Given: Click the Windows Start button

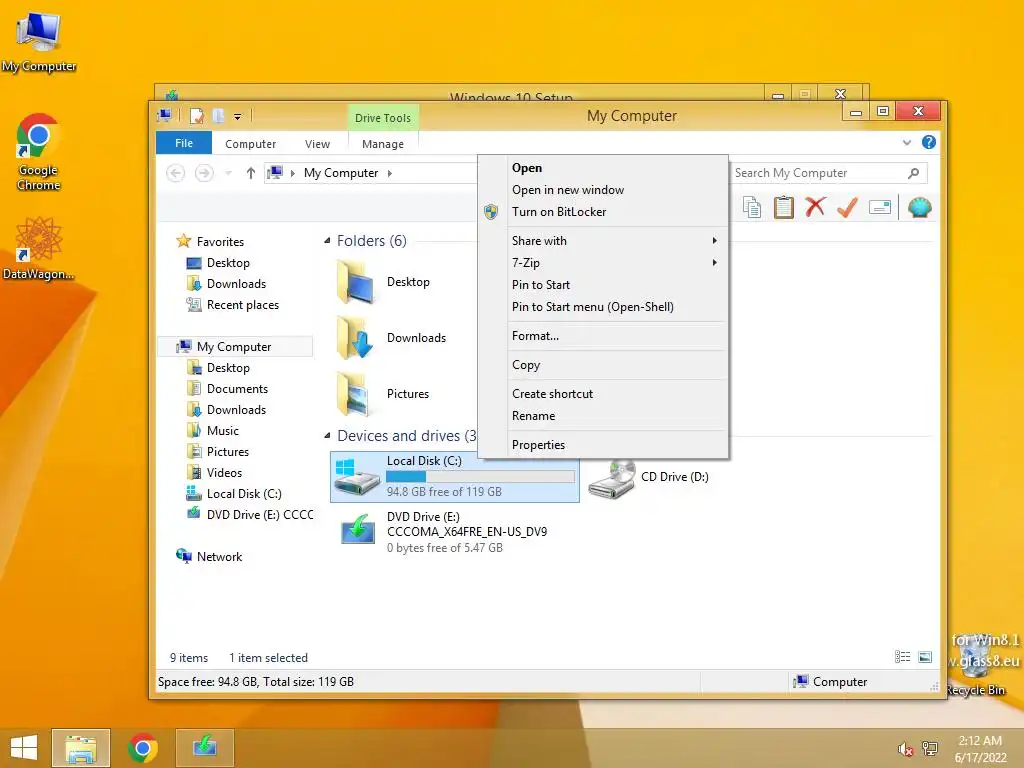Looking at the screenshot, I should tap(24, 748).
